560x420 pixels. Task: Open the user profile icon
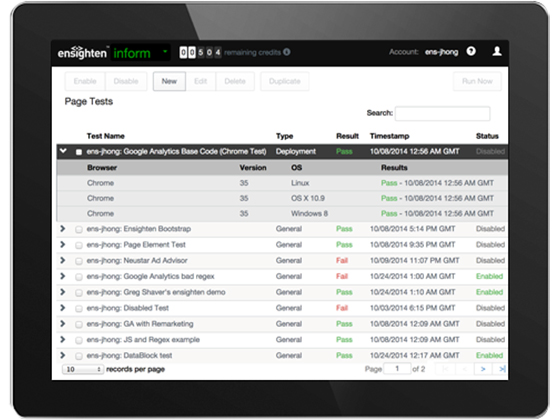click(497, 51)
